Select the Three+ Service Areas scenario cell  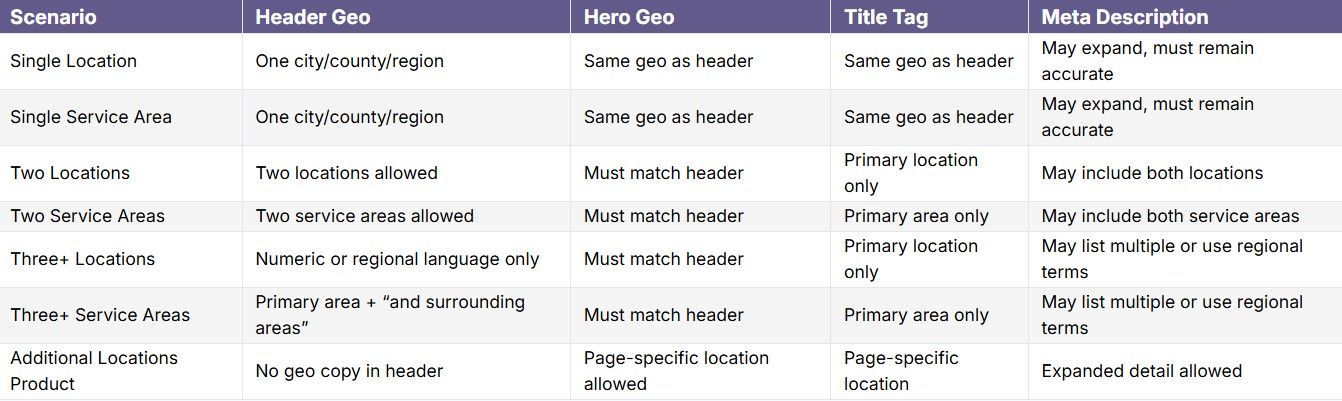100,315
